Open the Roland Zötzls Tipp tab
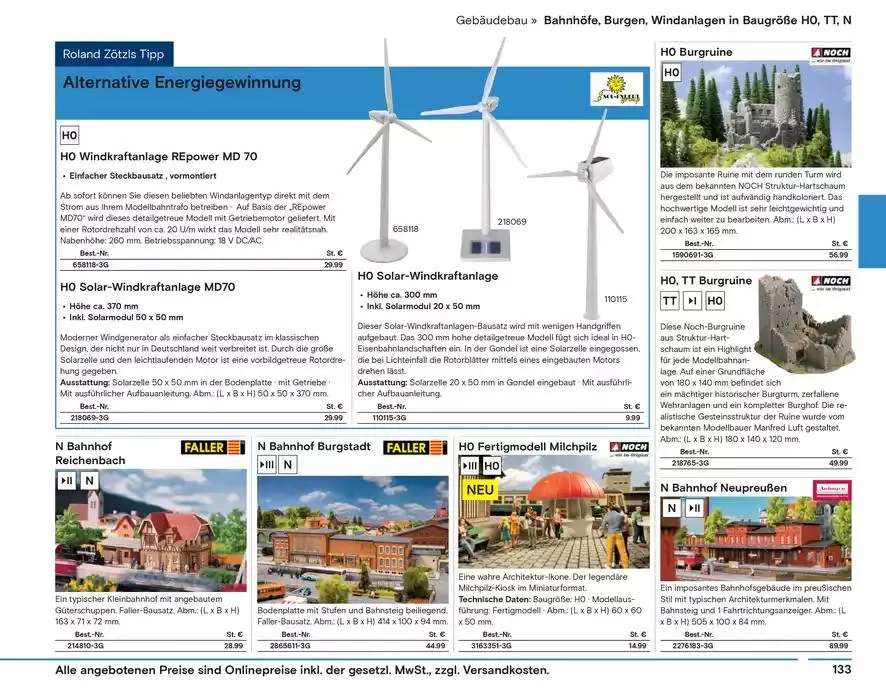This screenshot has width=886, height=700. (x=117, y=55)
